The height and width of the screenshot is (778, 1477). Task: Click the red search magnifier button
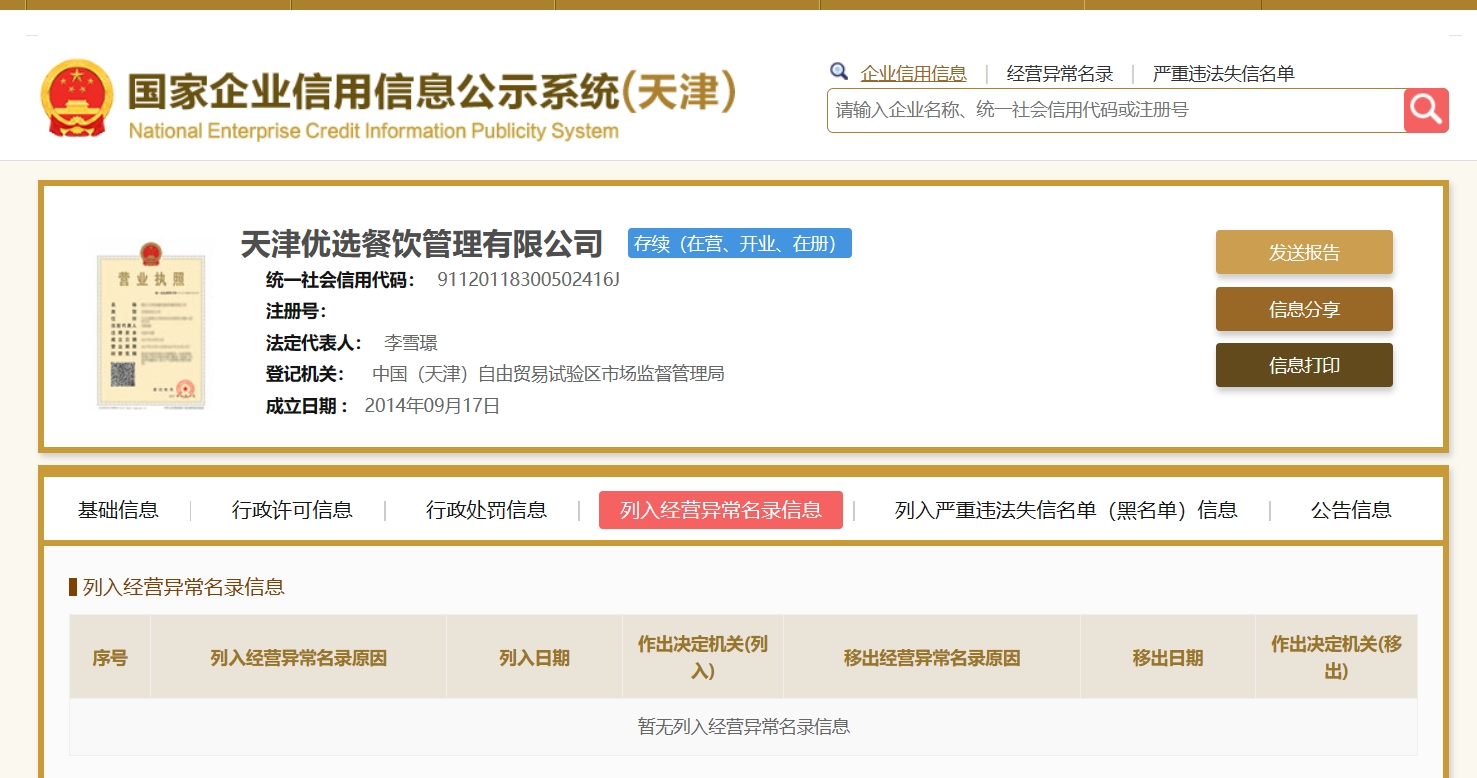[1426, 110]
